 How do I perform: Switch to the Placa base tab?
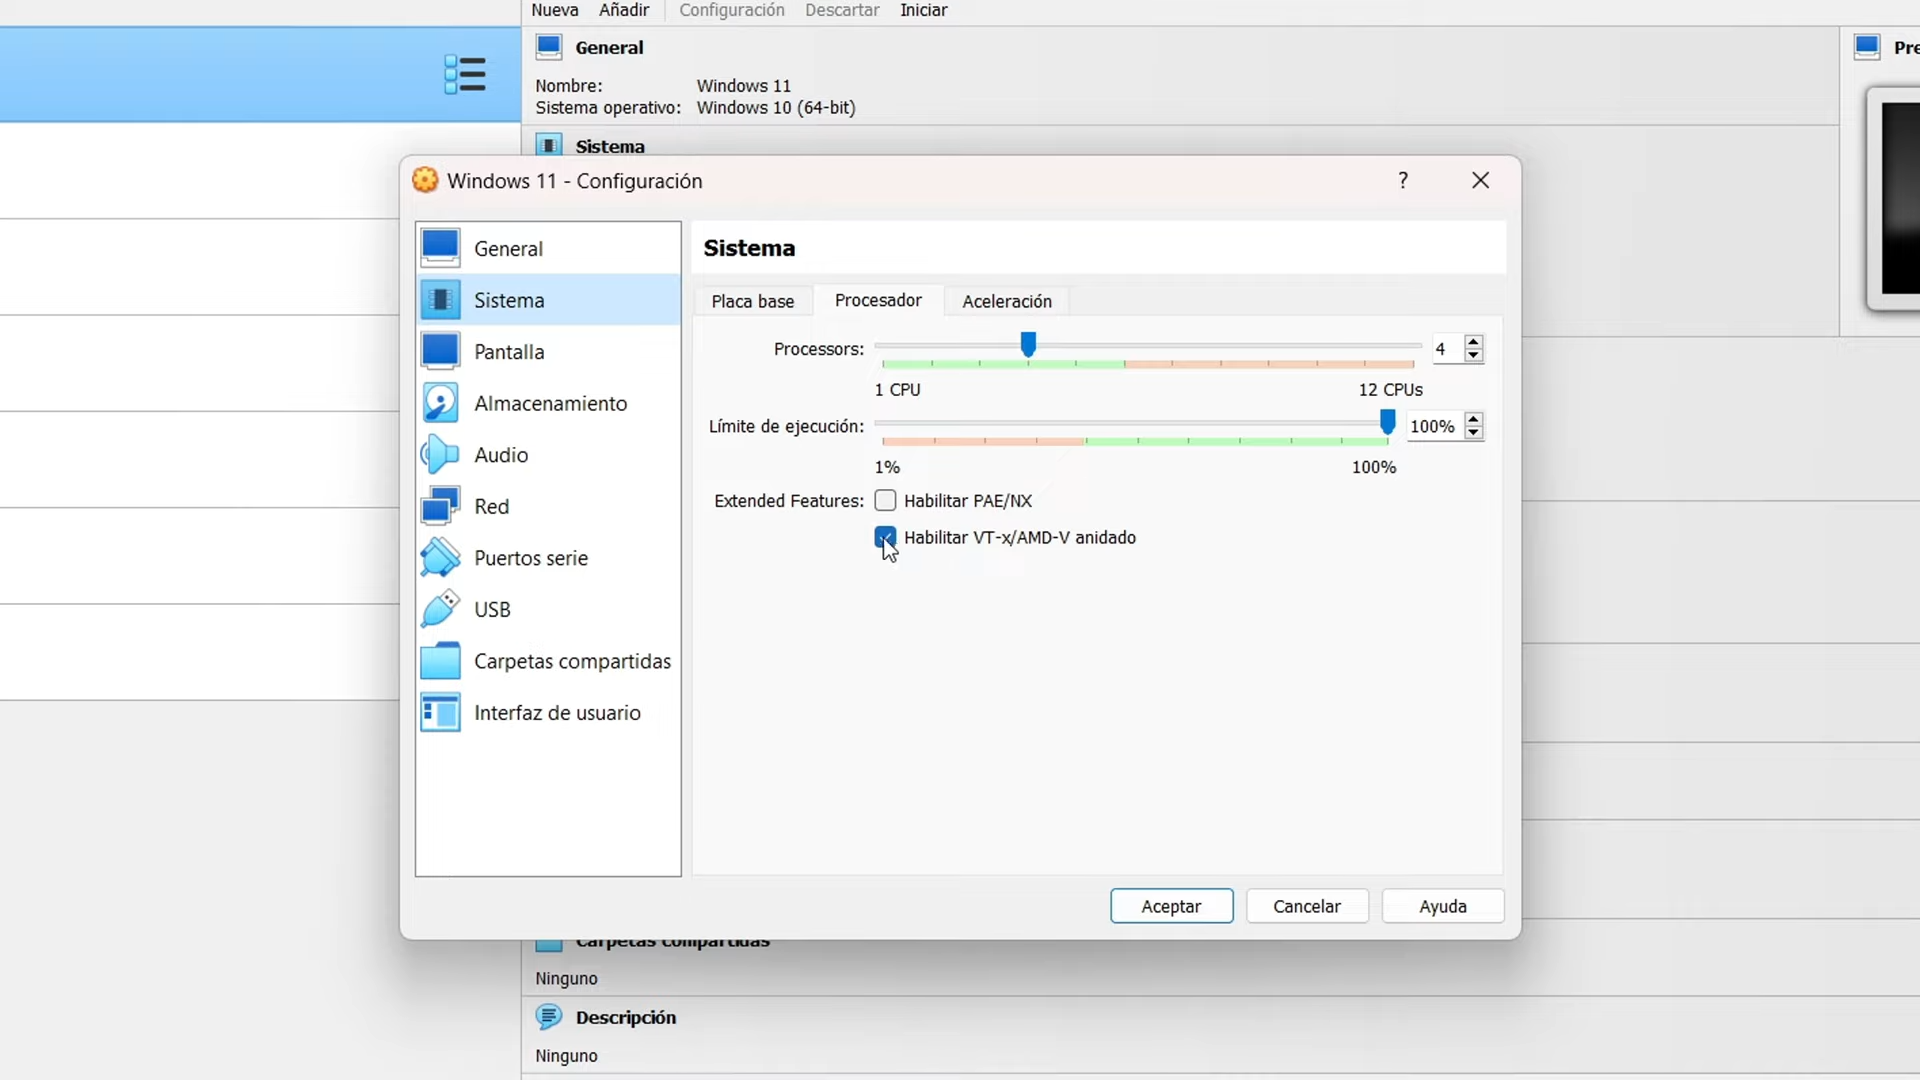coord(753,301)
